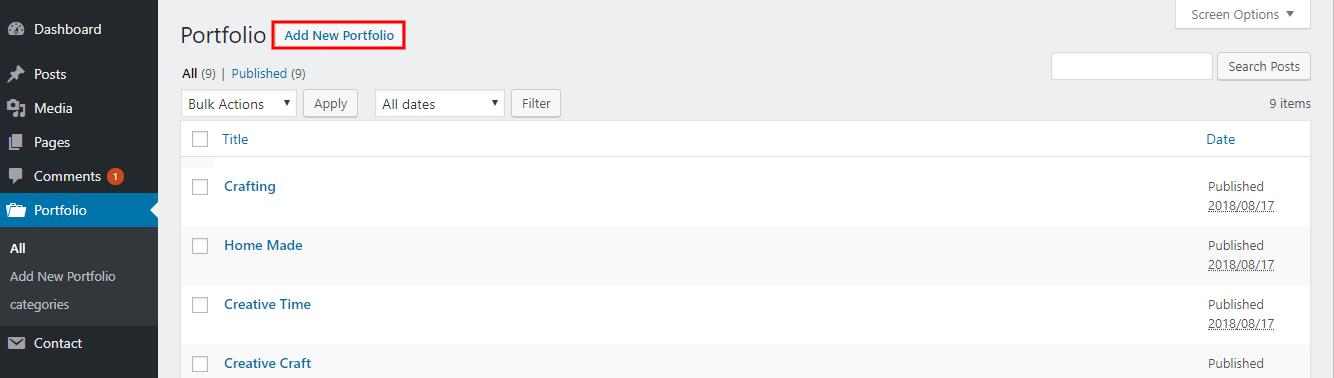The width and height of the screenshot is (1334, 378).
Task: Click the Pages document icon
Action: pos(16,142)
